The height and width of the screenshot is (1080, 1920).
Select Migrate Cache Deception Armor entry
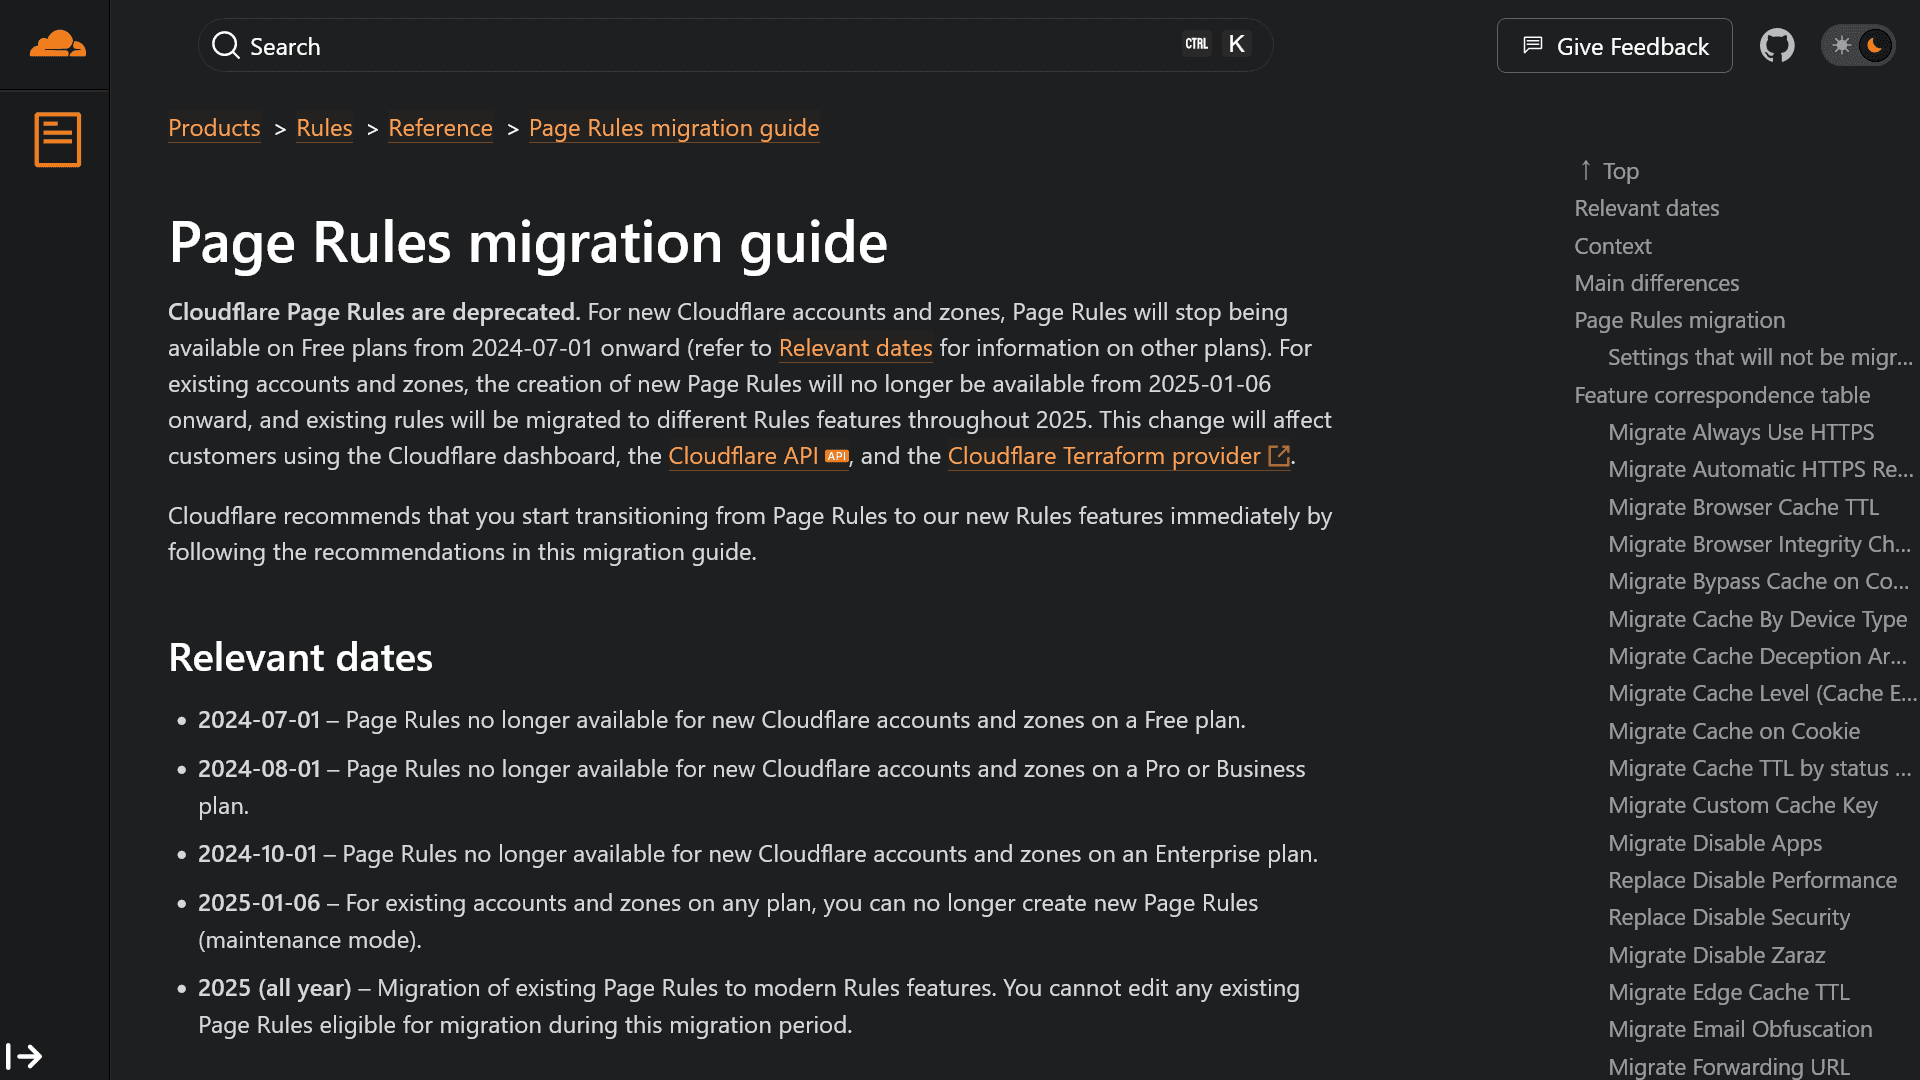pyautogui.click(x=1758, y=656)
